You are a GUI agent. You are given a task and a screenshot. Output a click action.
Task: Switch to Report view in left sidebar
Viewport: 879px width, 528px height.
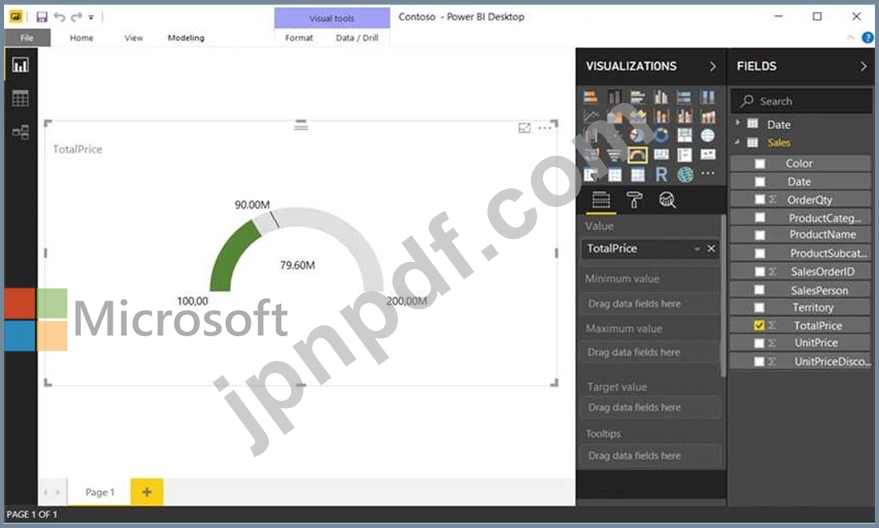click(x=21, y=65)
